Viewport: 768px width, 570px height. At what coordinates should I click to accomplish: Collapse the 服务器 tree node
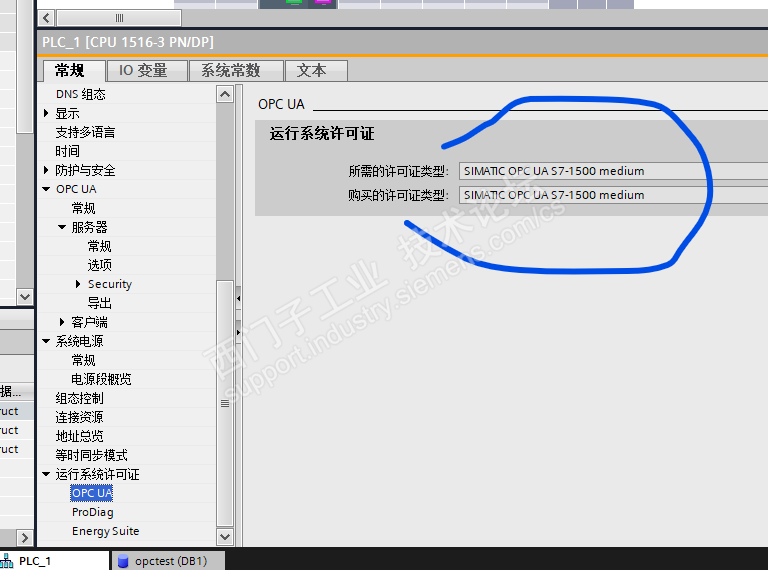coord(62,227)
